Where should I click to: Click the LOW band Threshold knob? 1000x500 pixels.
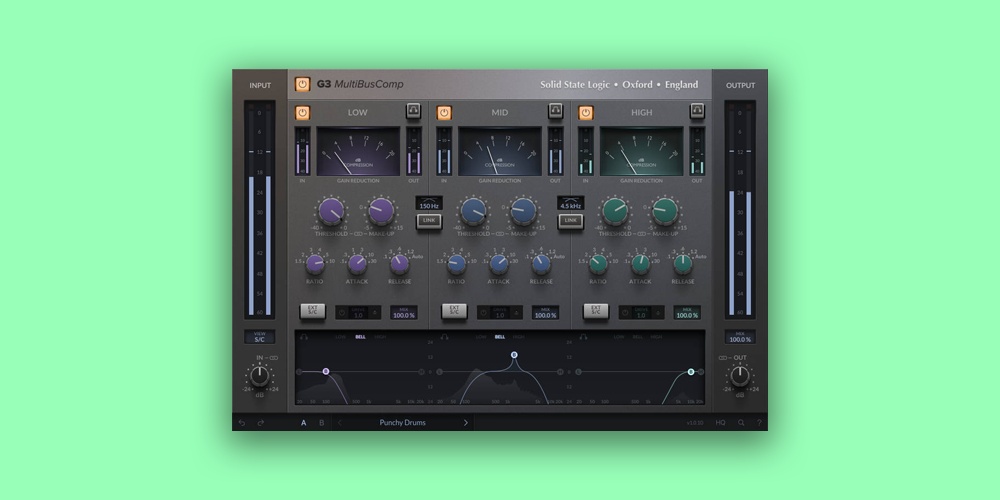(330, 211)
